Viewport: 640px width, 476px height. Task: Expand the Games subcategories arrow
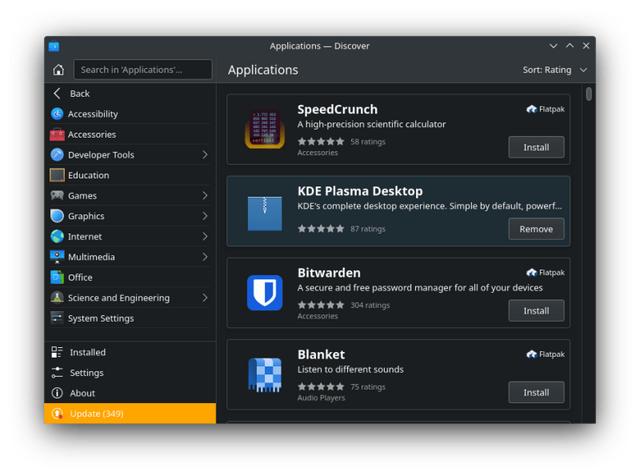(205, 196)
